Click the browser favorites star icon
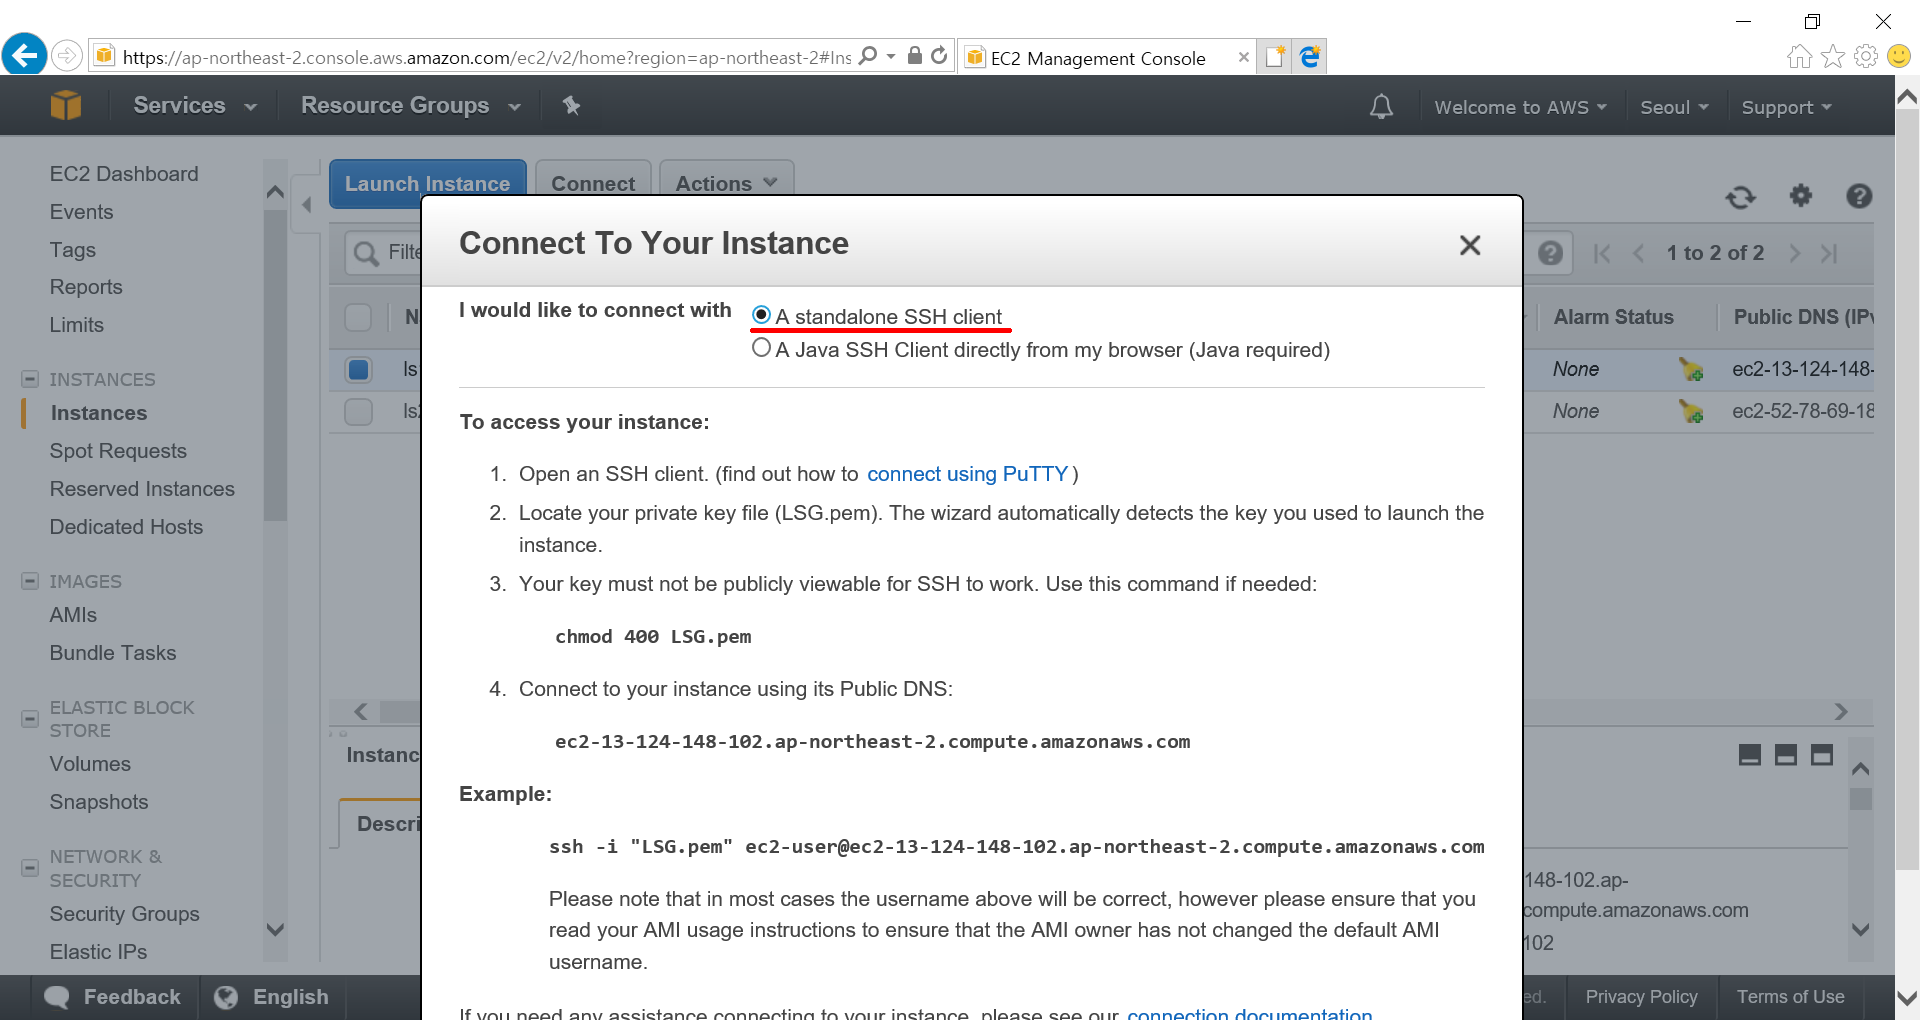This screenshot has height=1020, width=1920. click(1832, 57)
